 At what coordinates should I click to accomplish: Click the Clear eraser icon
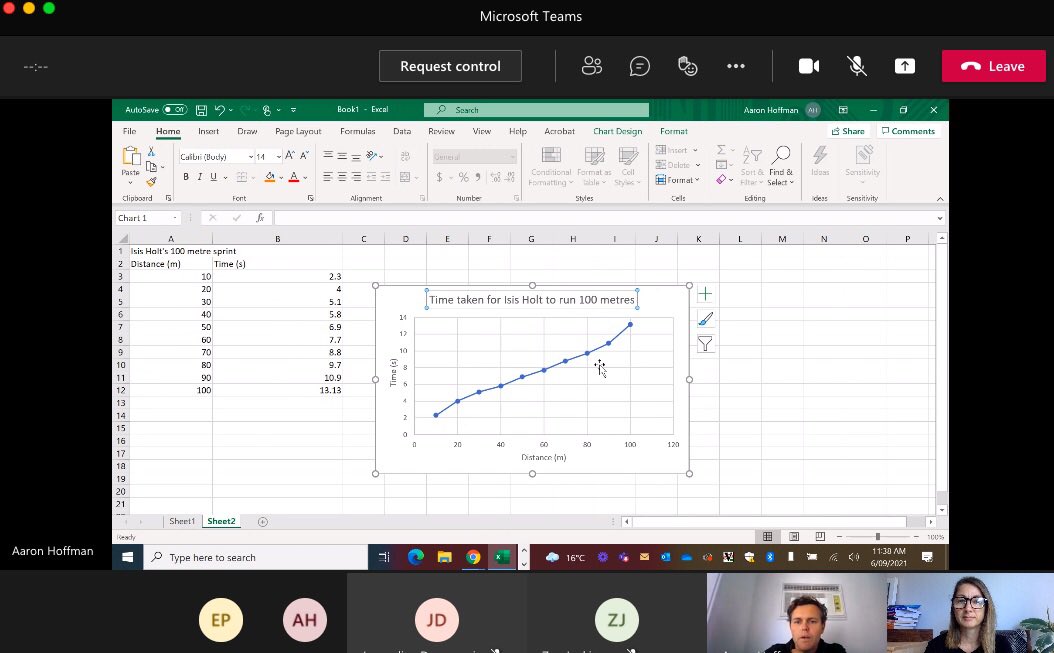721,180
